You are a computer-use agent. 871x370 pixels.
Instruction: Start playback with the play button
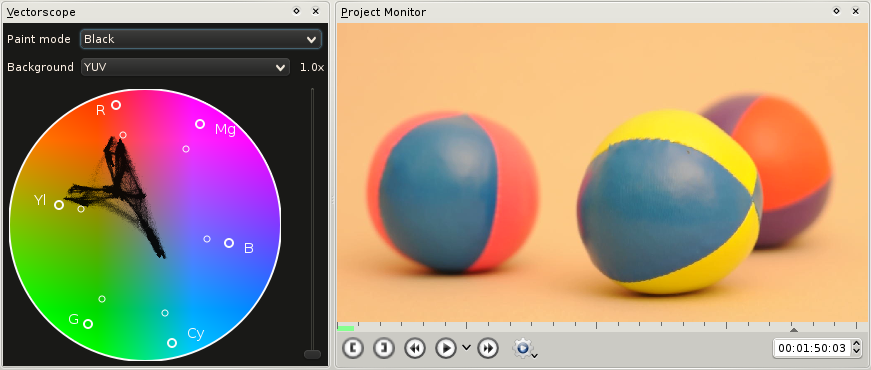click(445, 348)
